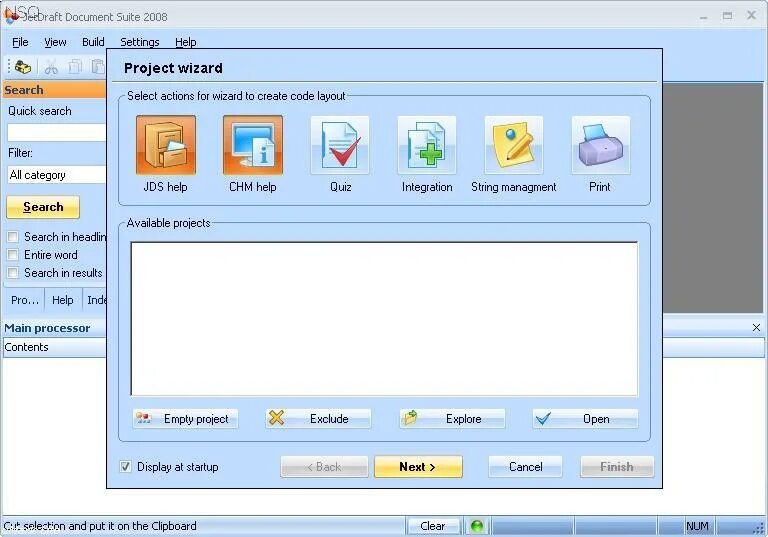This screenshot has width=768, height=537.
Task: Click the first toolbar icon in main window
Action: click(x=23, y=67)
